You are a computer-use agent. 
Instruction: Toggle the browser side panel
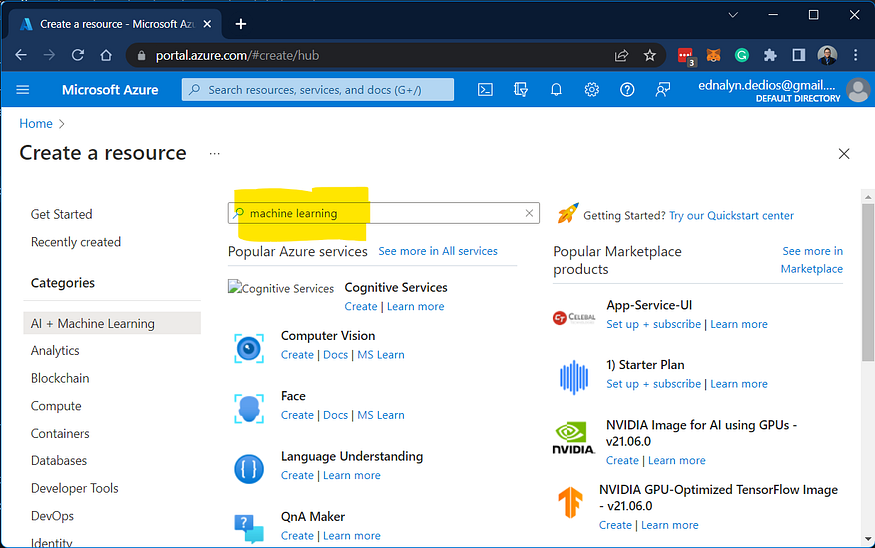[799, 55]
